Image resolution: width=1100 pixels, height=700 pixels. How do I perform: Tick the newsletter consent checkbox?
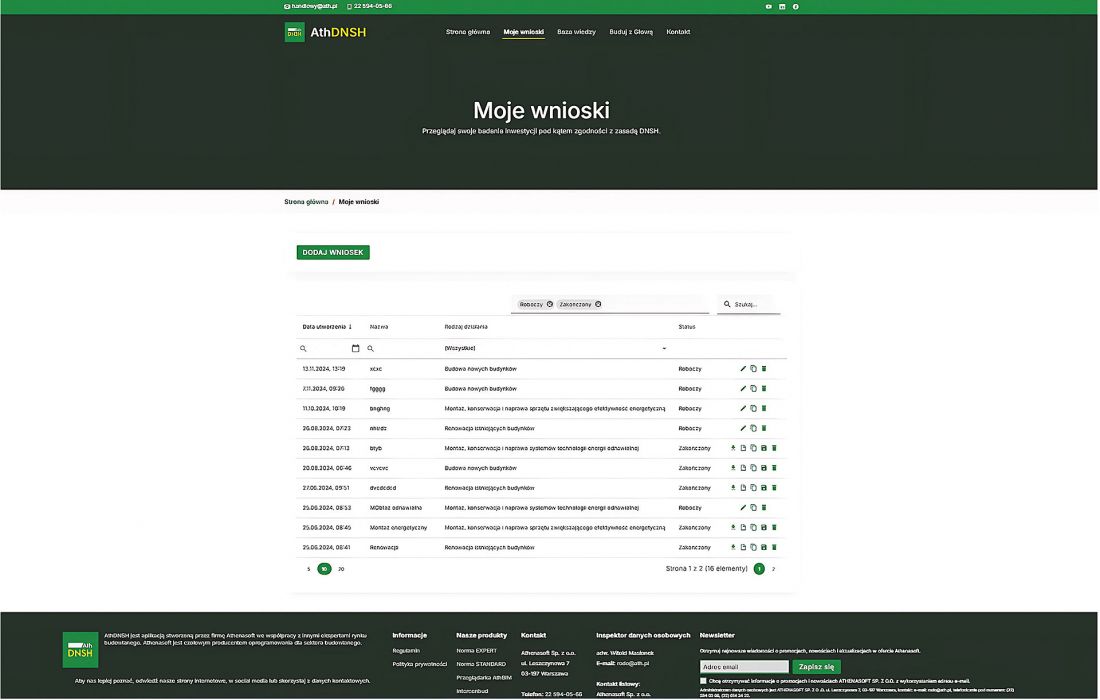point(703,681)
